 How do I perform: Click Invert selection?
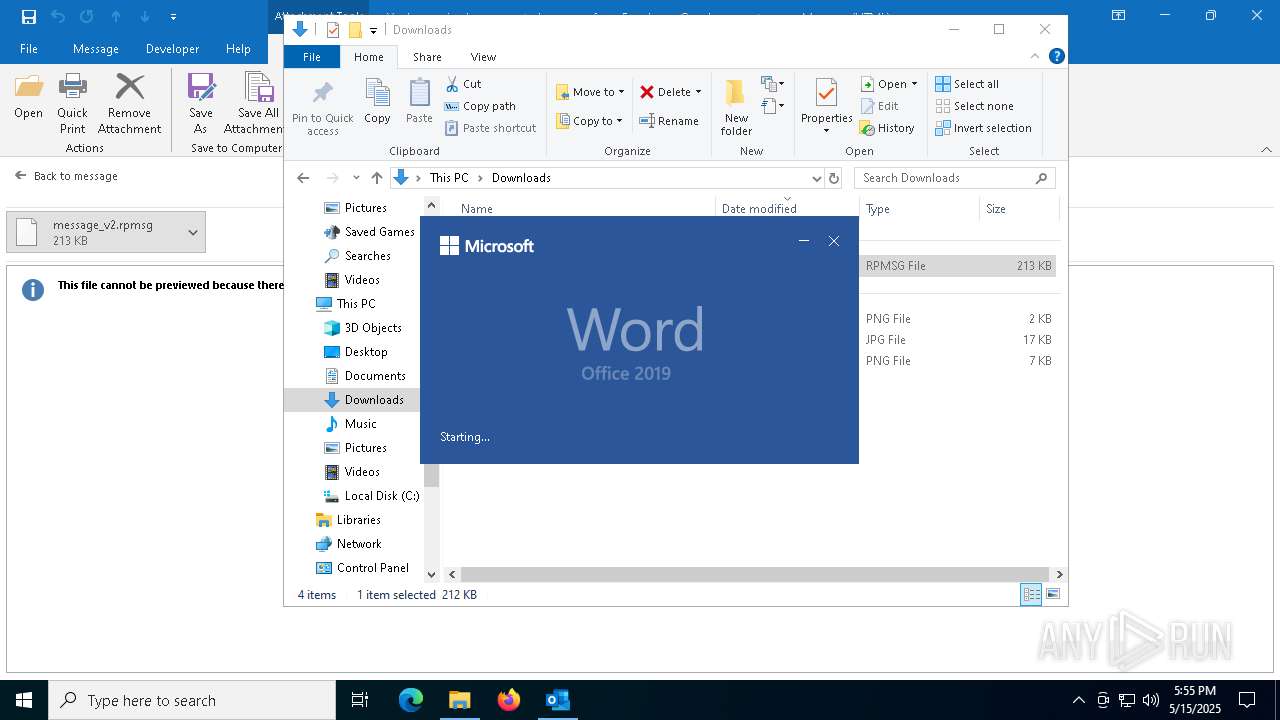(983, 128)
